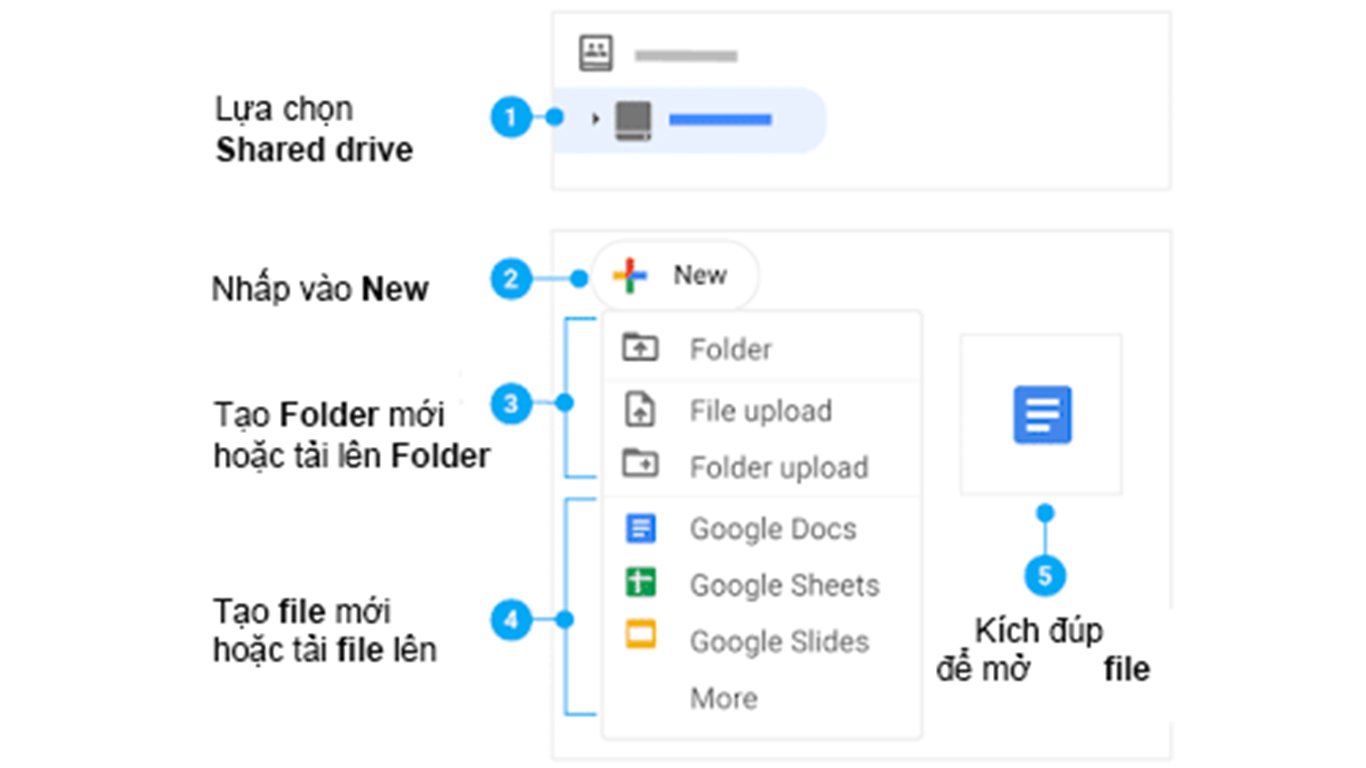Select the File upload label
Image resolution: width=1366 pixels, height=768 pixels.
tap(760, 411)
